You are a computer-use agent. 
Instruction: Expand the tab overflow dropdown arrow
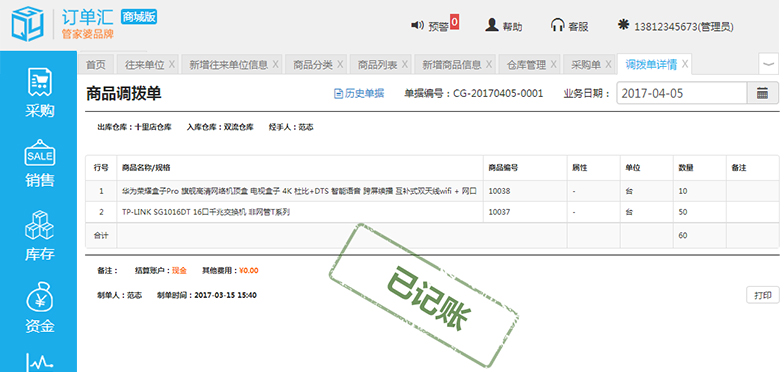(768, 64)
